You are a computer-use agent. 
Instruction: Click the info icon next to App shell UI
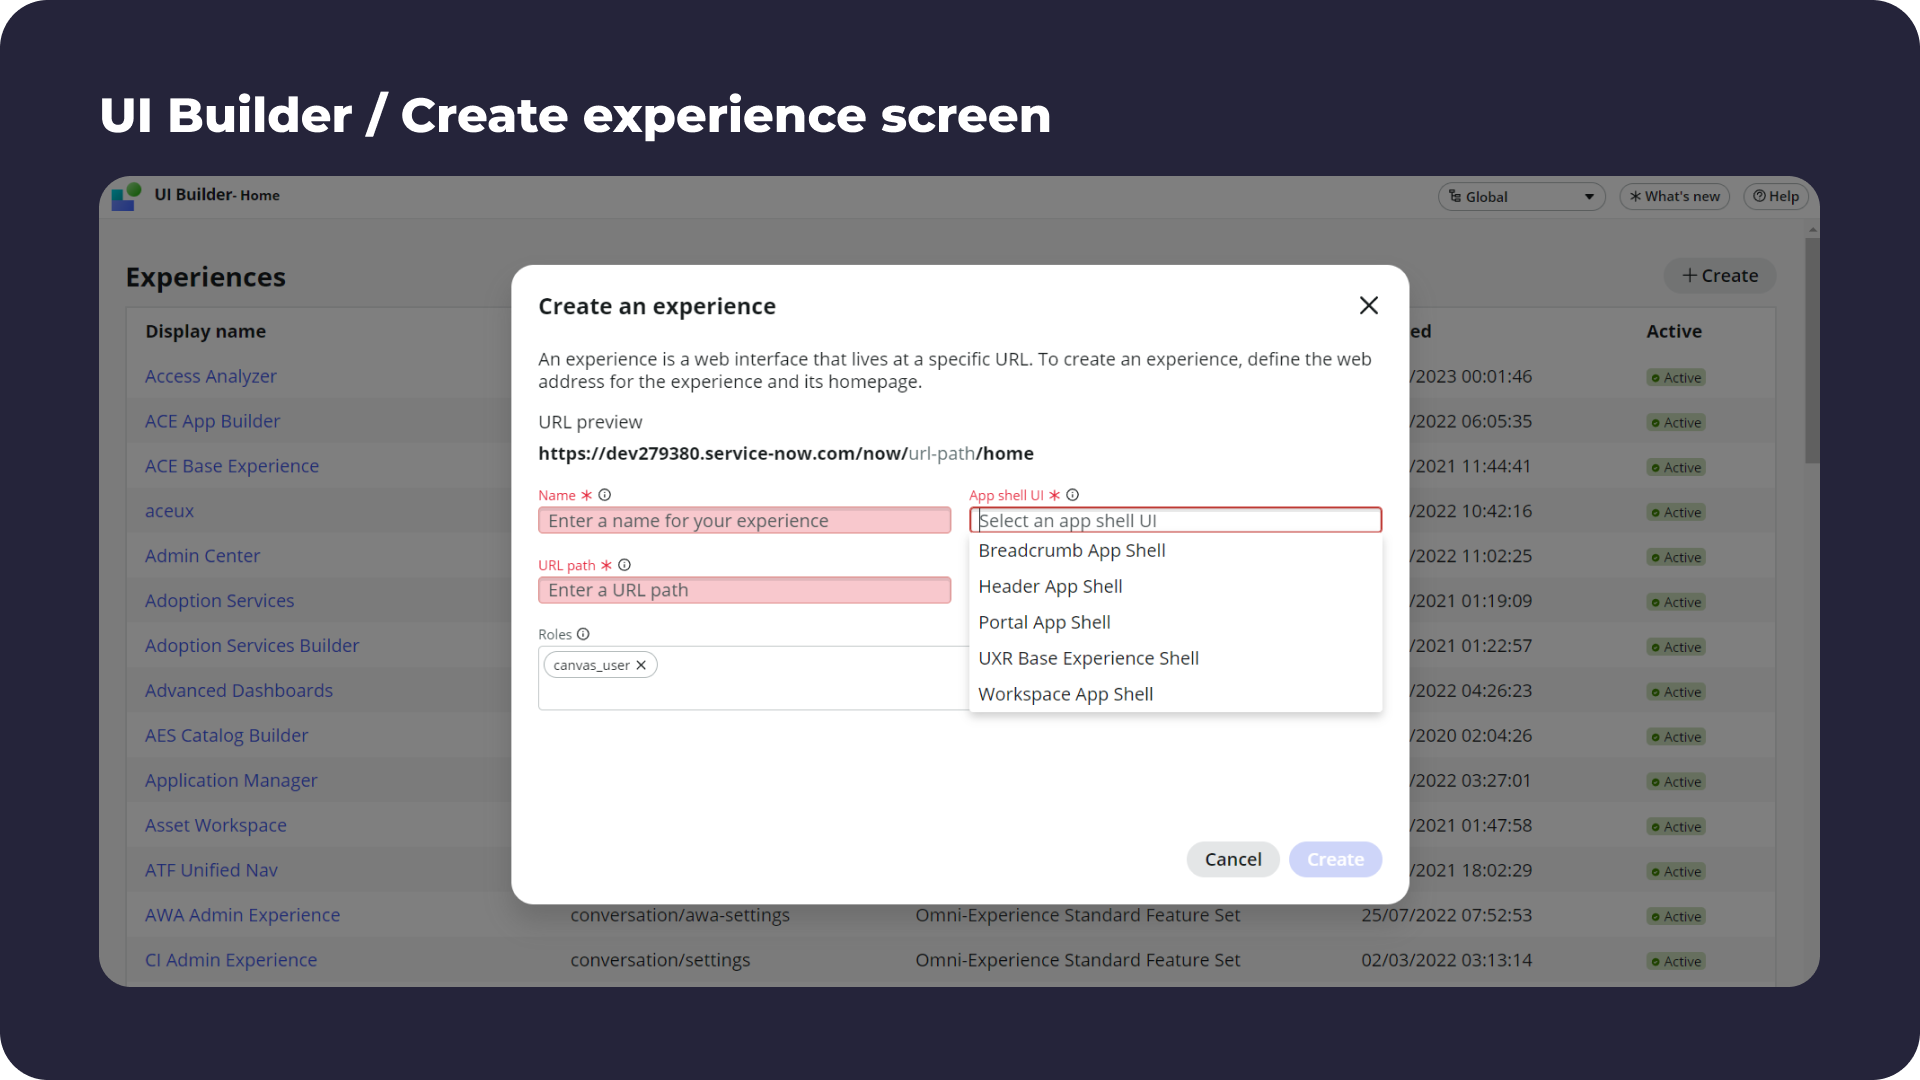[1073, 495]
